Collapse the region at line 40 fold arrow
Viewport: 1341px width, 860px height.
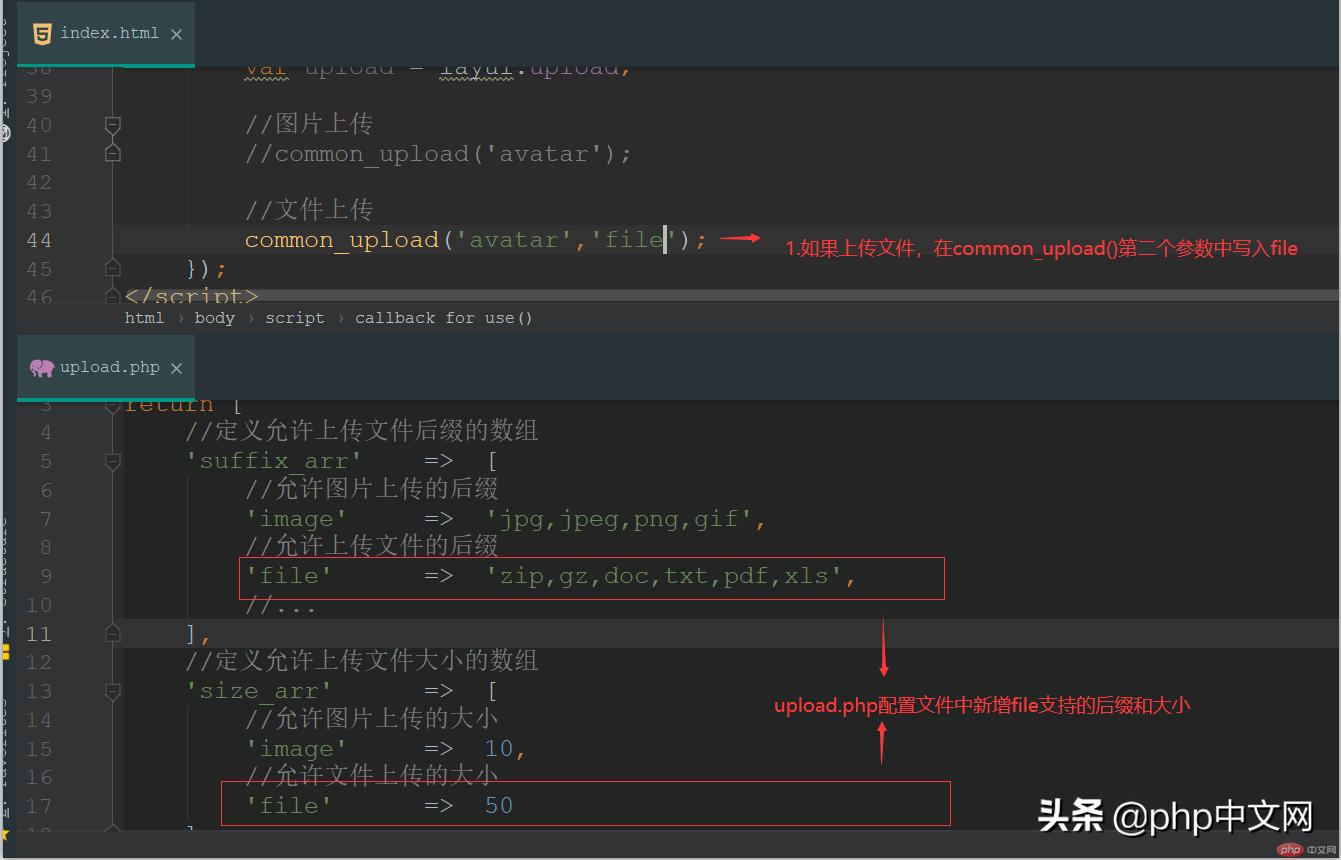tap(112, 124)
